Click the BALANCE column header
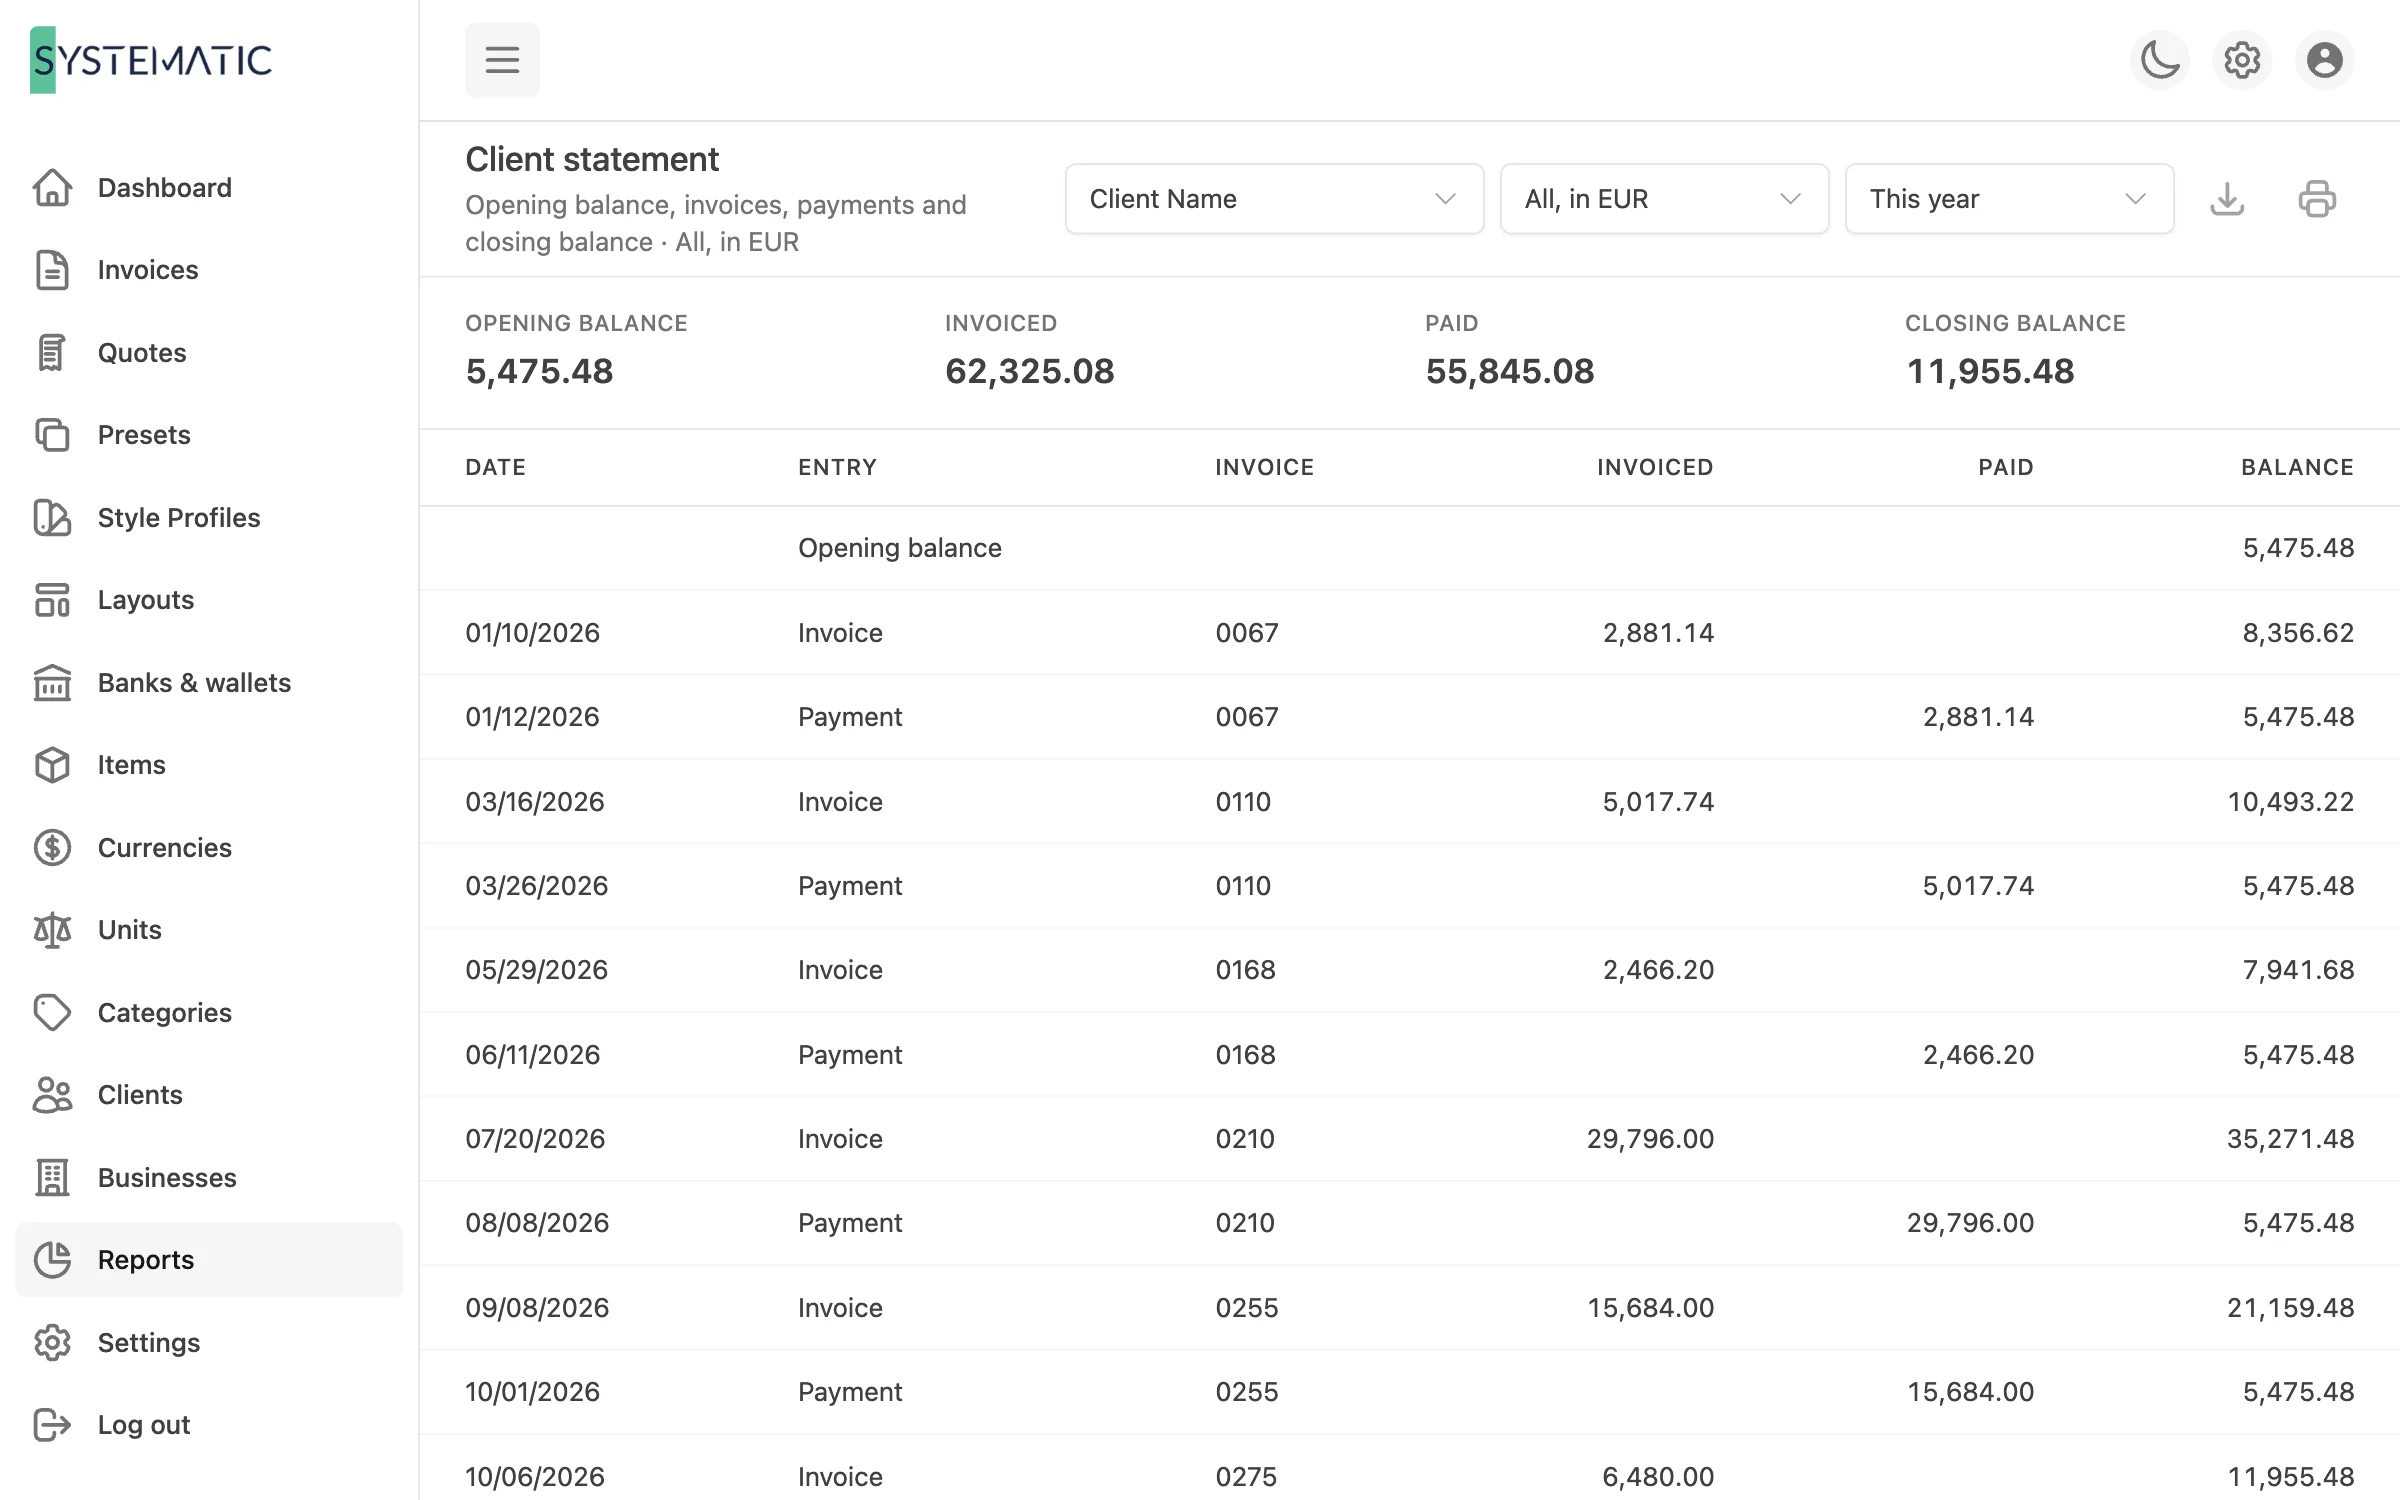The width and height of the screenshot is (2400, 1500). 2297,467
